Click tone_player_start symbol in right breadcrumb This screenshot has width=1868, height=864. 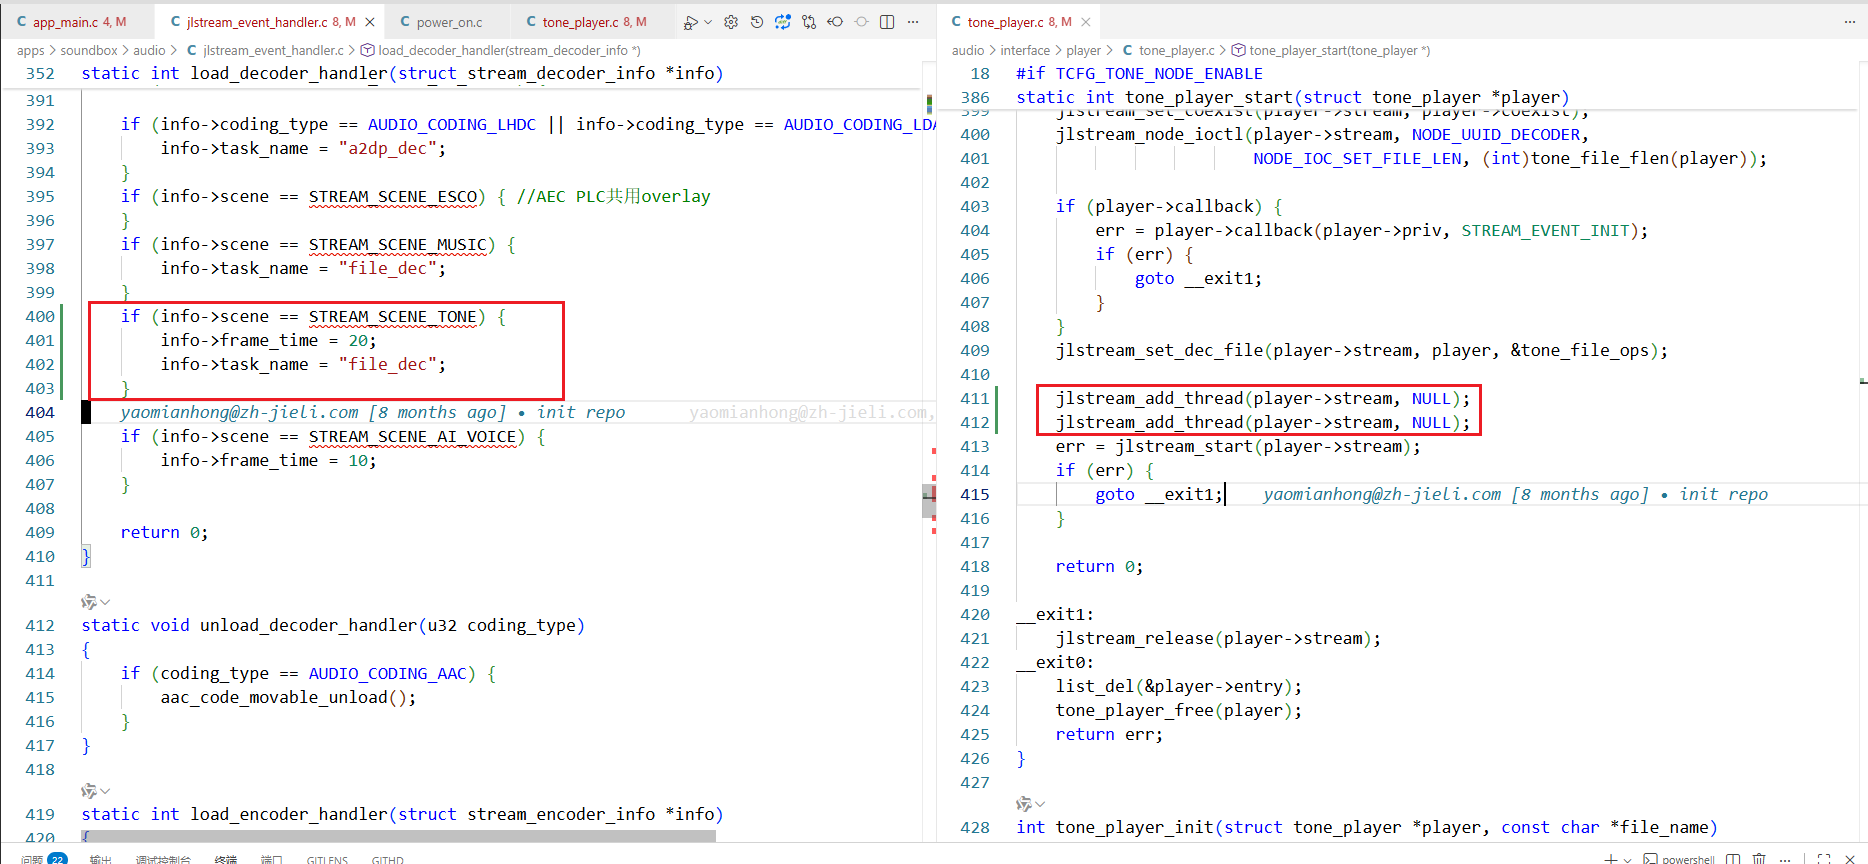[1331, 50]
